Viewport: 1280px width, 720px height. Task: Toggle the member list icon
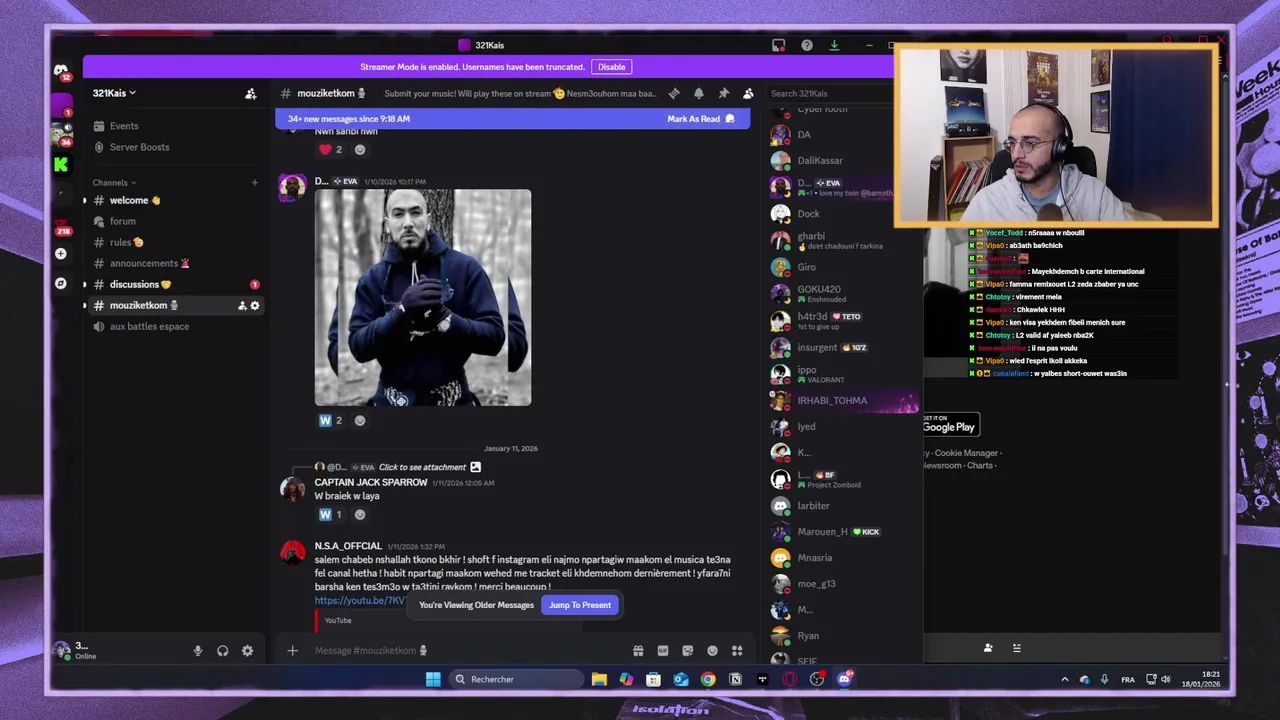coord(748,93)
